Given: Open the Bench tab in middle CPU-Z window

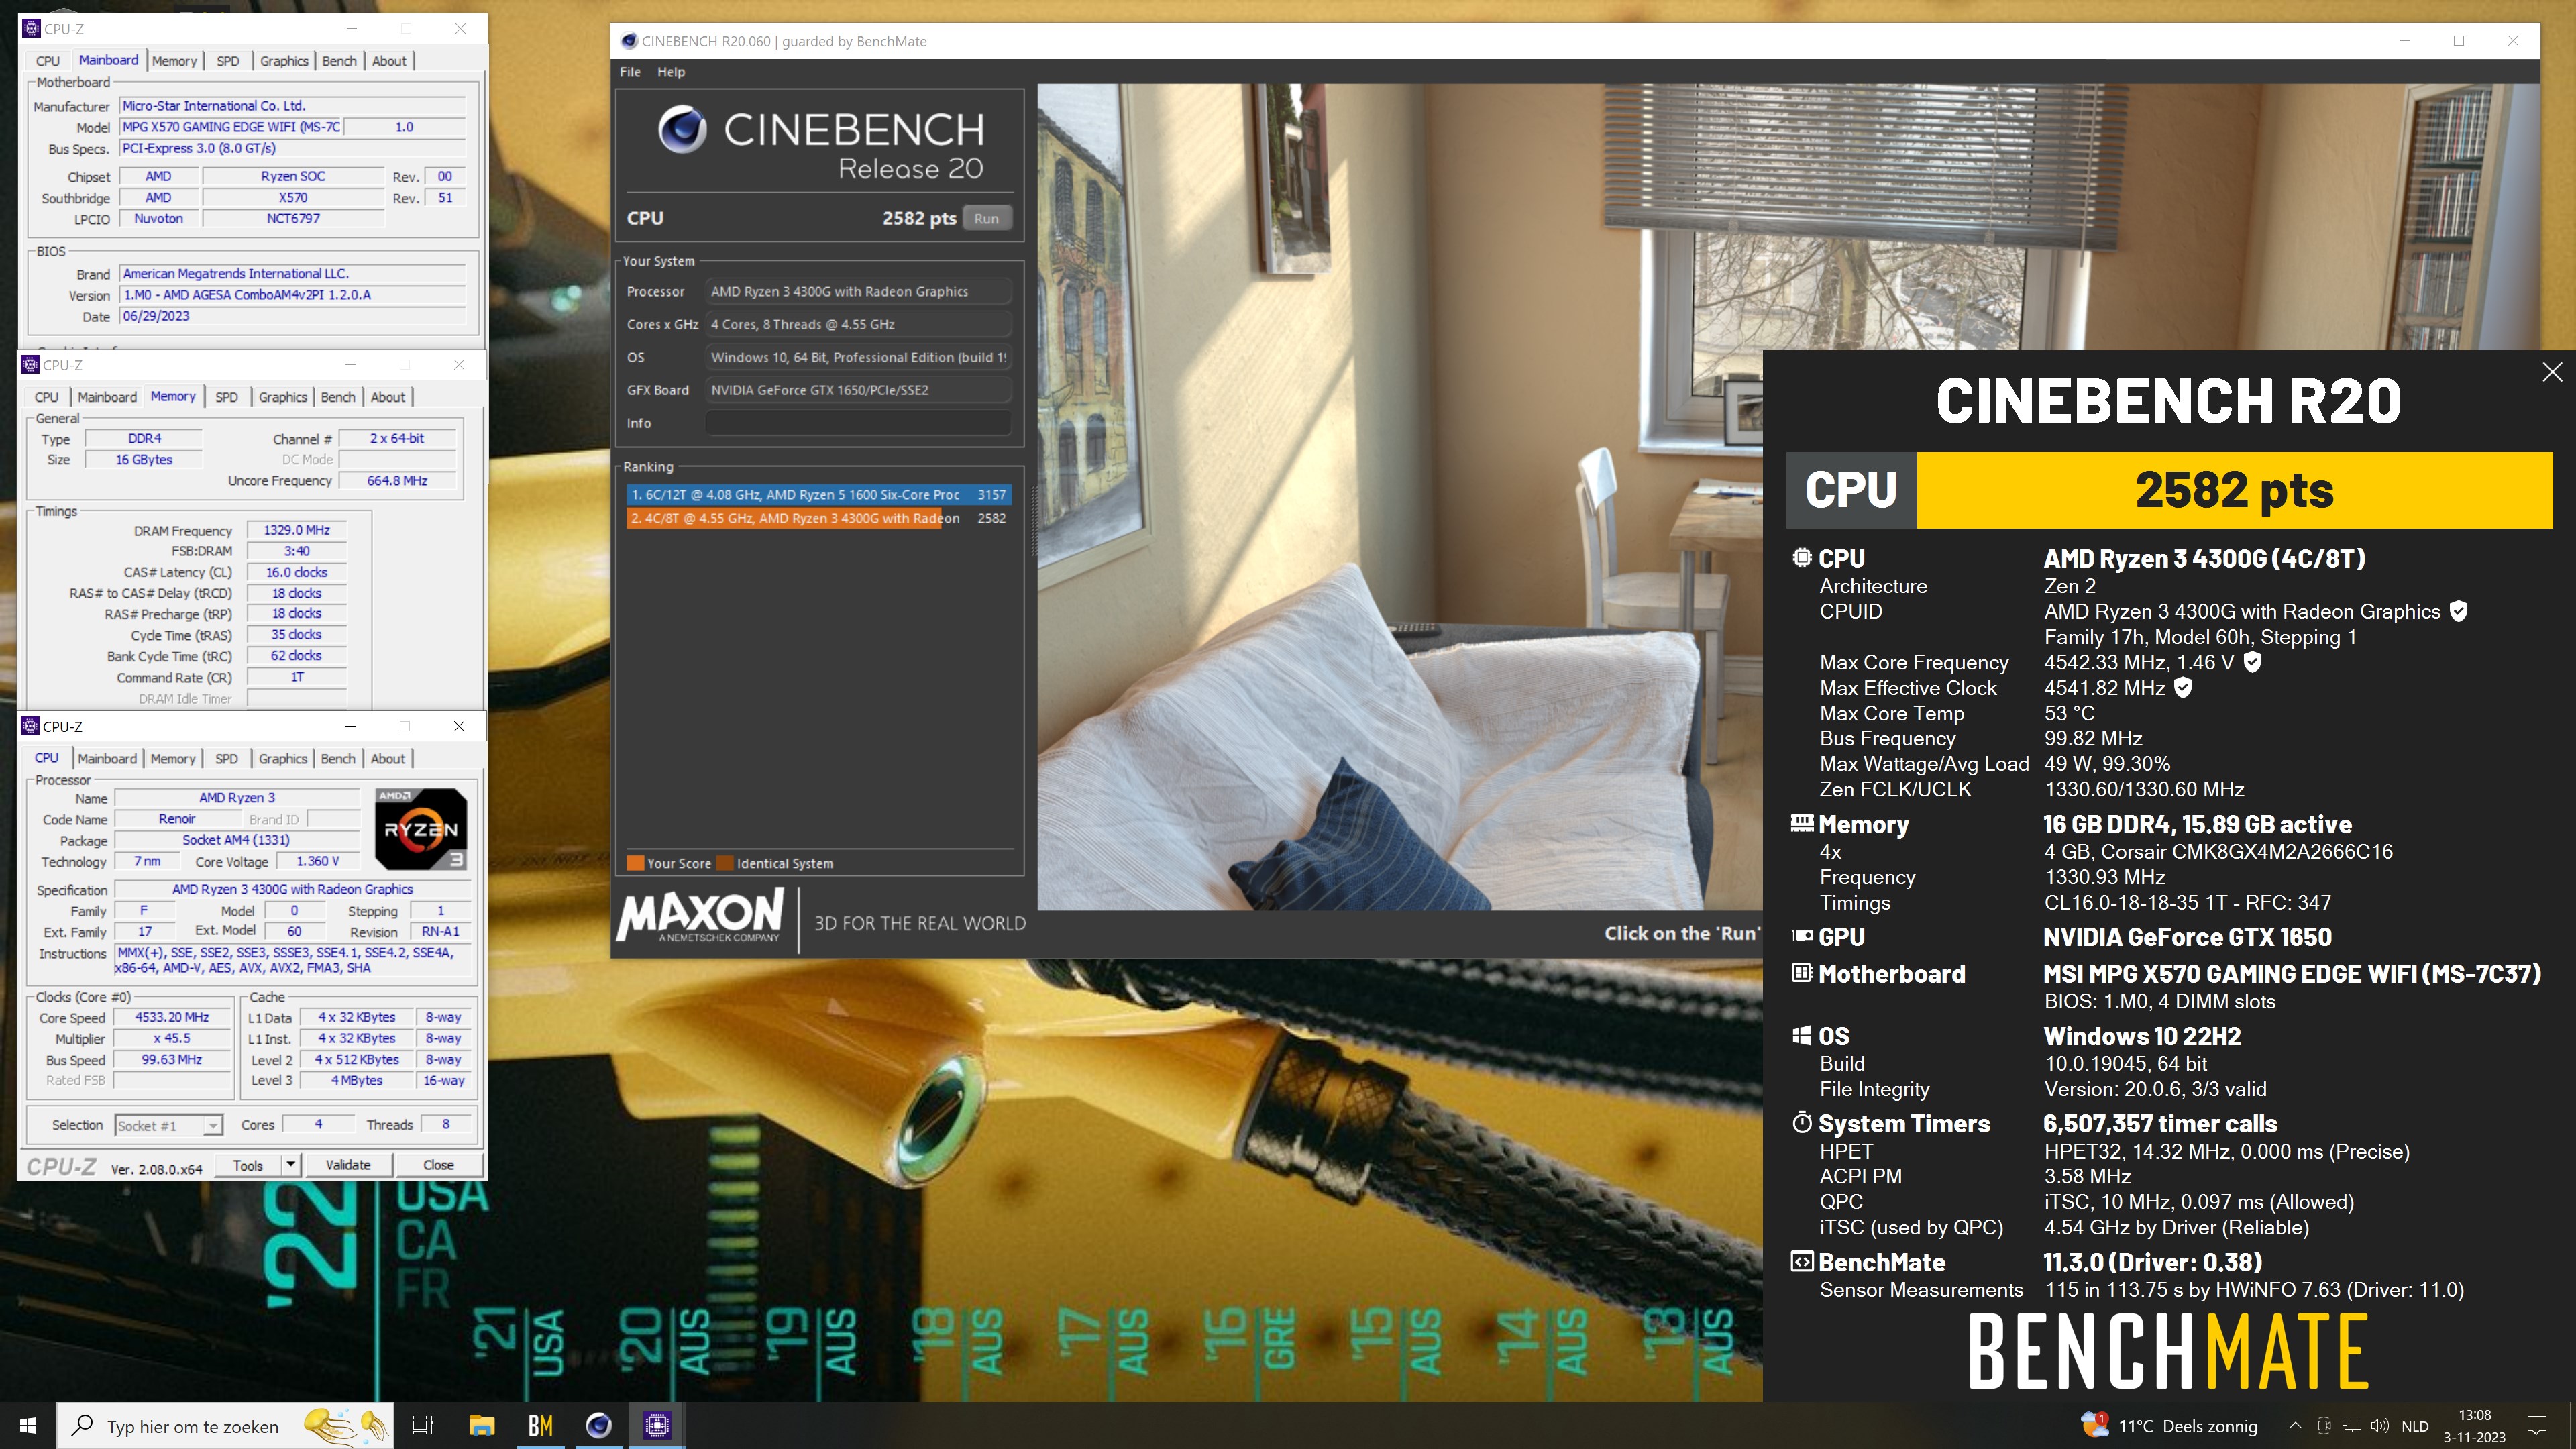Looking at the screenshot, I should point(338,397).
